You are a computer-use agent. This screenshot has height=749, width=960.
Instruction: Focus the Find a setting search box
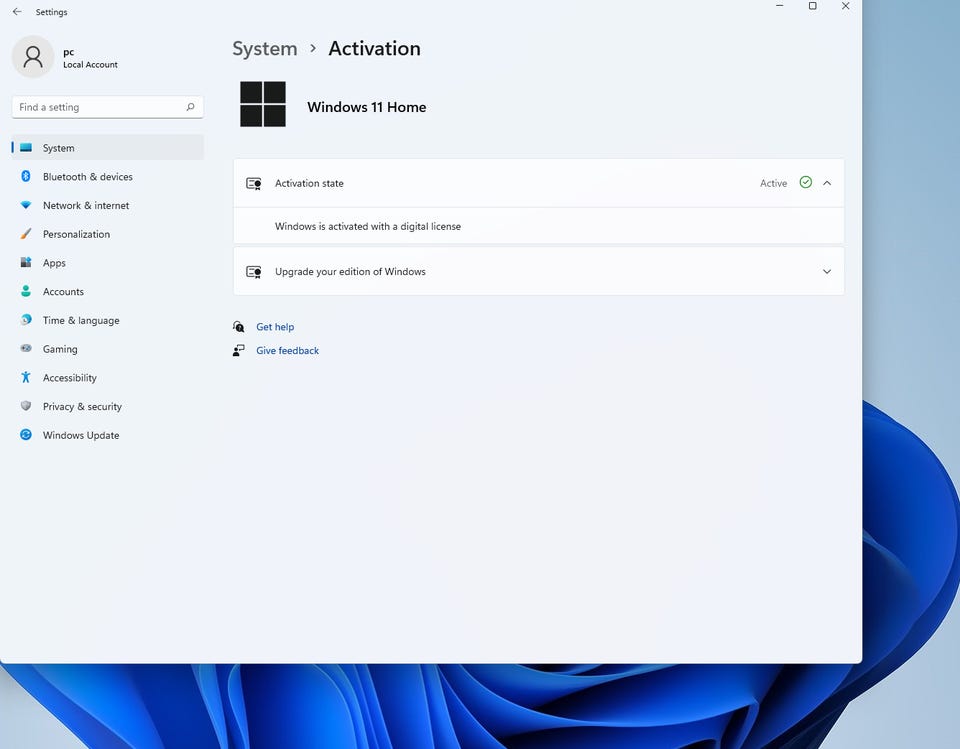pos(108,107)
